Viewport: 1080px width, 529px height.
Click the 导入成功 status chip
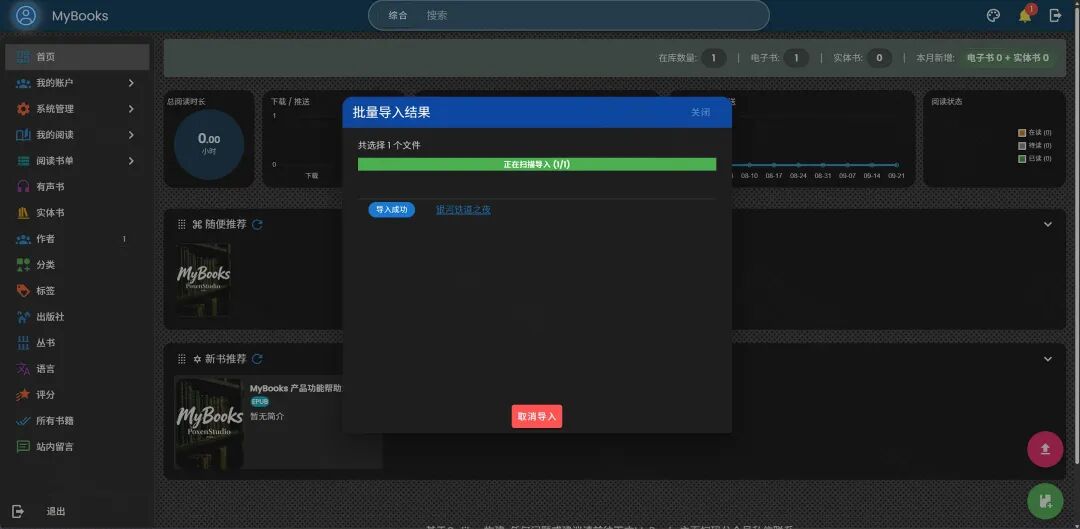(x=392, y=210)
